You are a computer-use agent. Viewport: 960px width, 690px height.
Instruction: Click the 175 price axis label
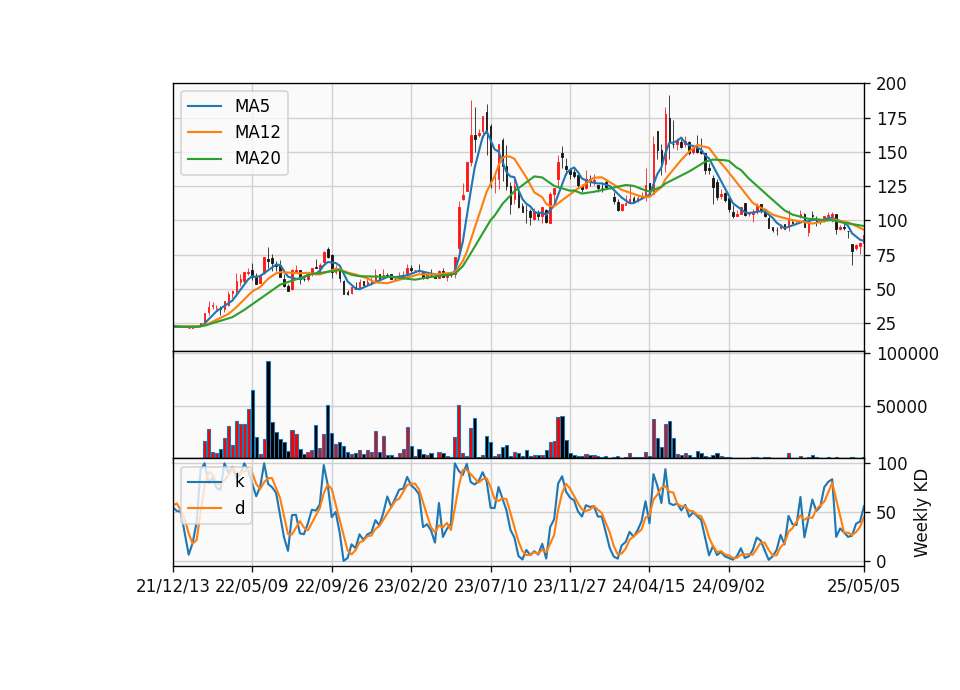coord(891,119)
